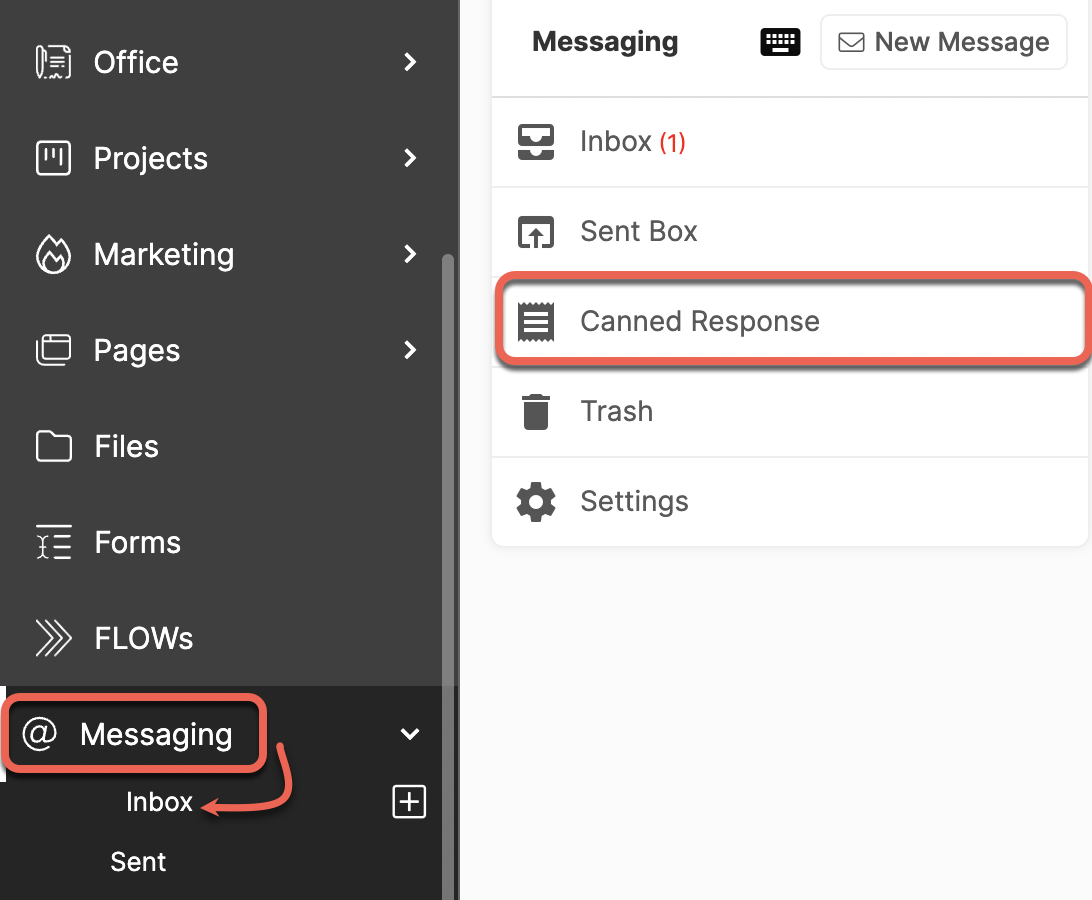Open Trash in Messaging panel
This screenshot has width=1092, height=900.
tap(790, 411)
